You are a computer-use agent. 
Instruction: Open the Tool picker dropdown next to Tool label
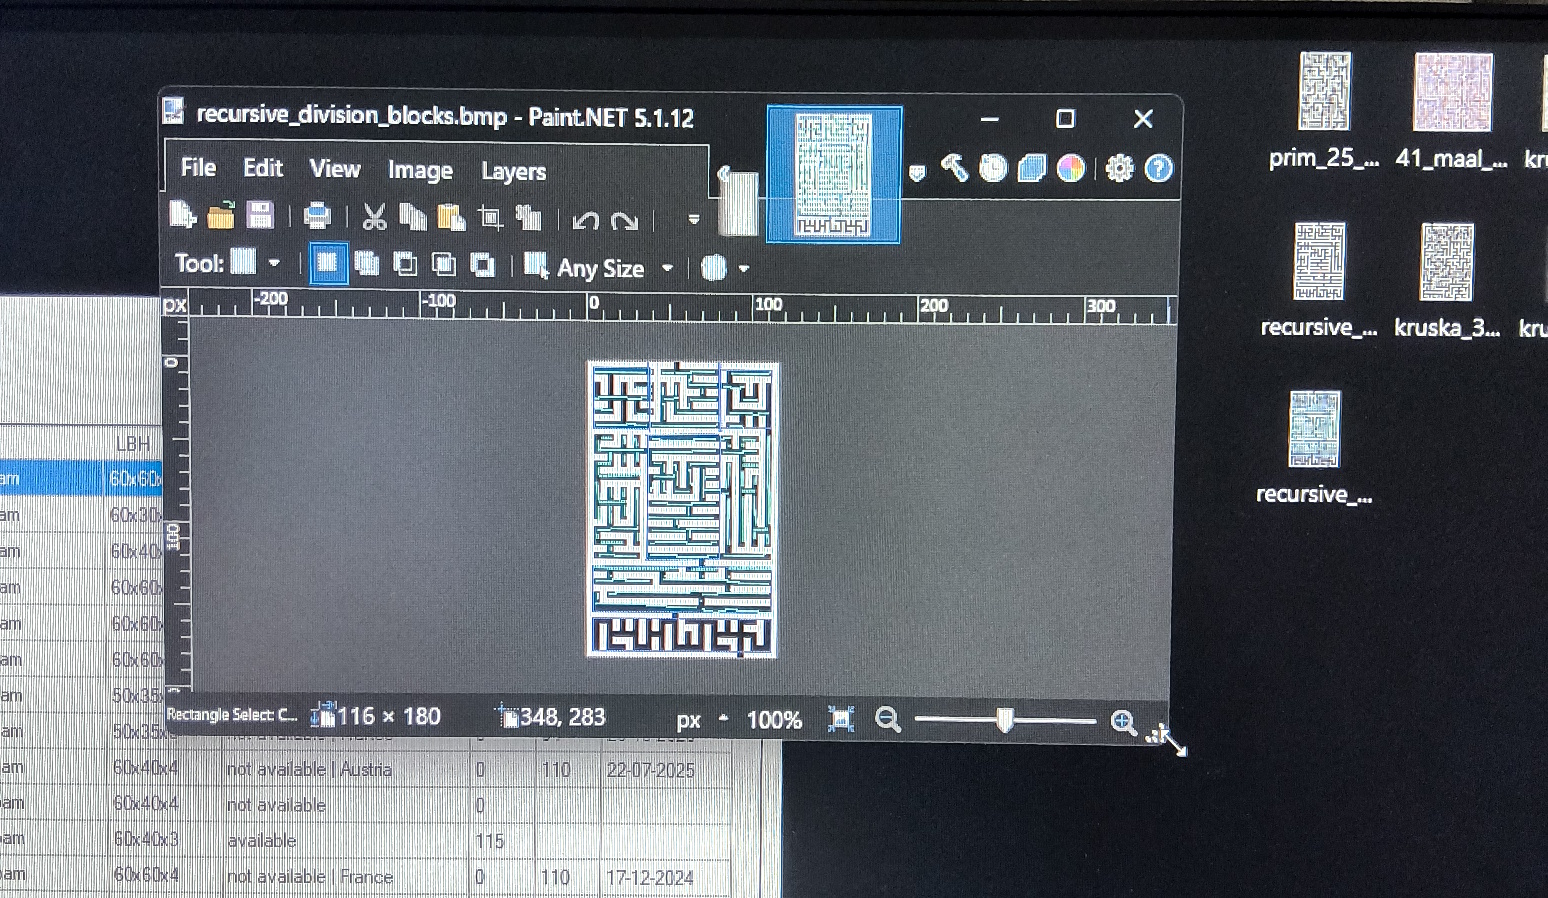[275, 263]
